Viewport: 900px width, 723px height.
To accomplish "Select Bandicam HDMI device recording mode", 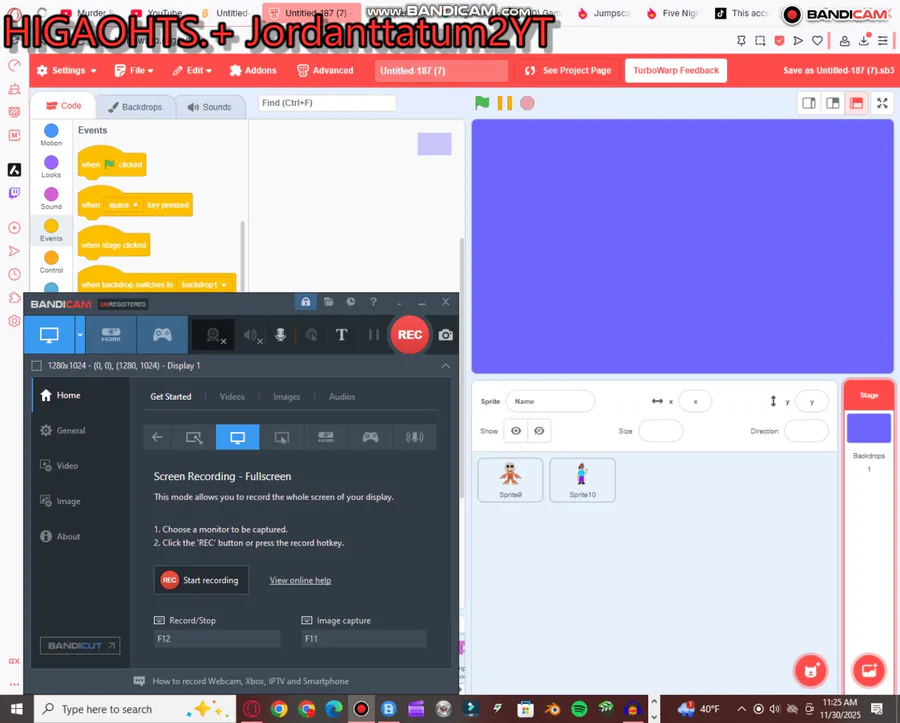I will pyautogui.click(x=111, y=335).
